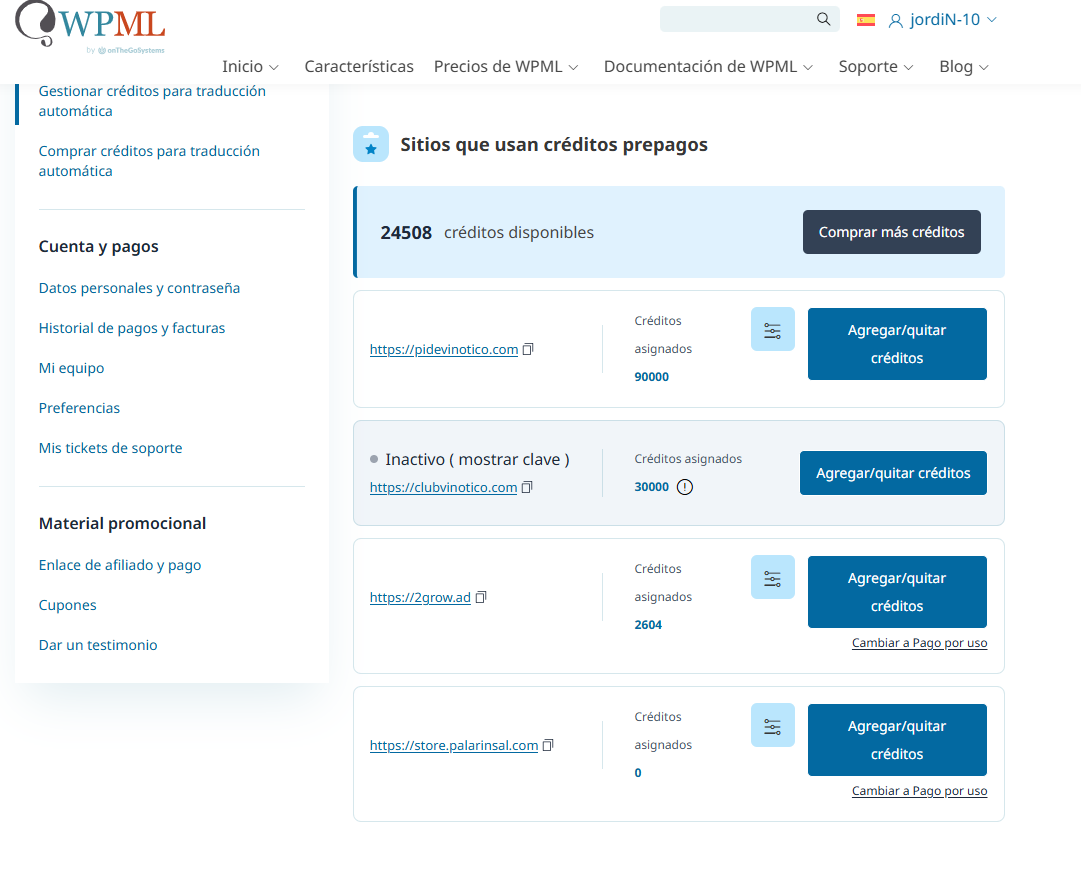
Task: Click the 24508 créditos disponibles value
Action: pos(406,232)
